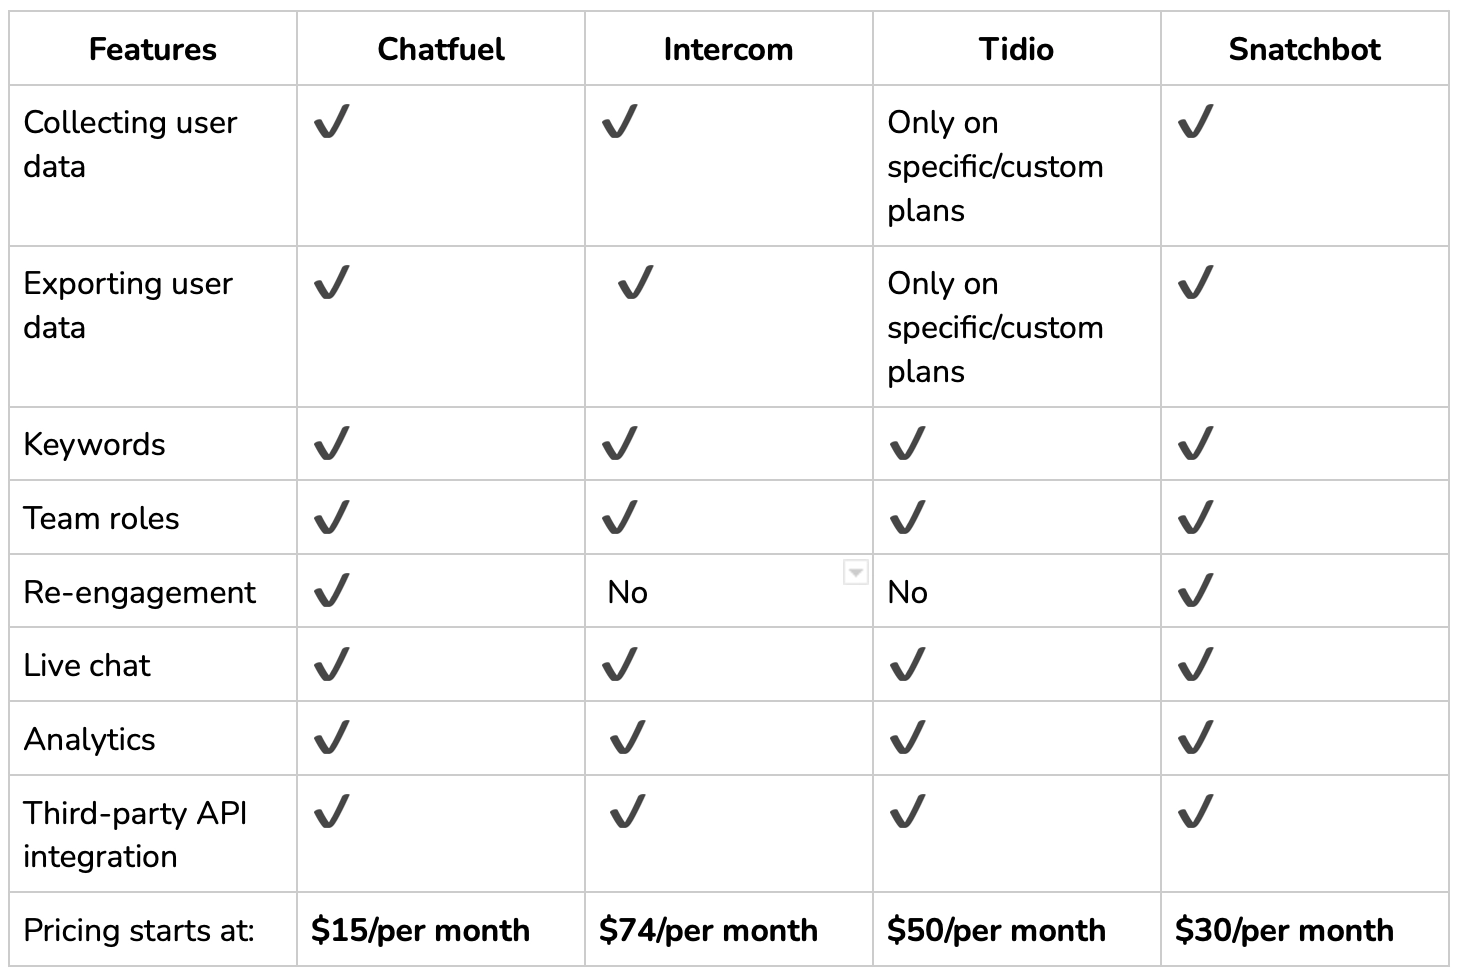Click the $74/per month pricing cell
This screenshot has width=1457, height=973.
click(x=729, y=929)
